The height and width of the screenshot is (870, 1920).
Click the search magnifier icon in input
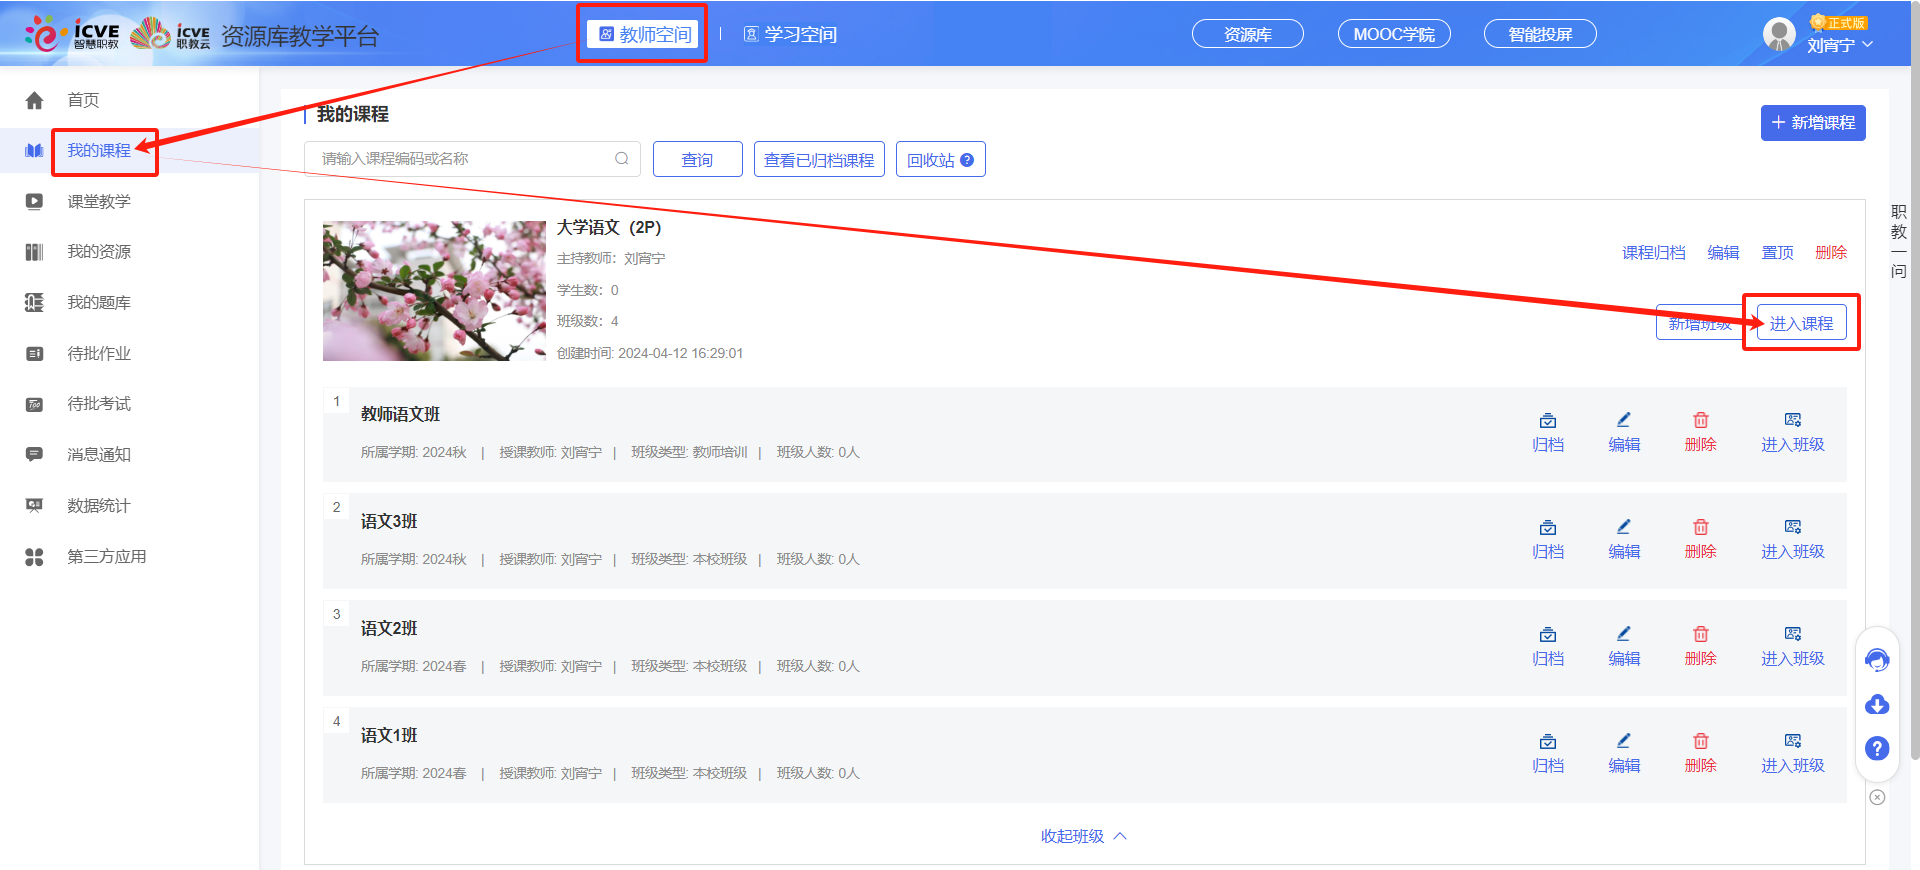click(x=621, y=159)
